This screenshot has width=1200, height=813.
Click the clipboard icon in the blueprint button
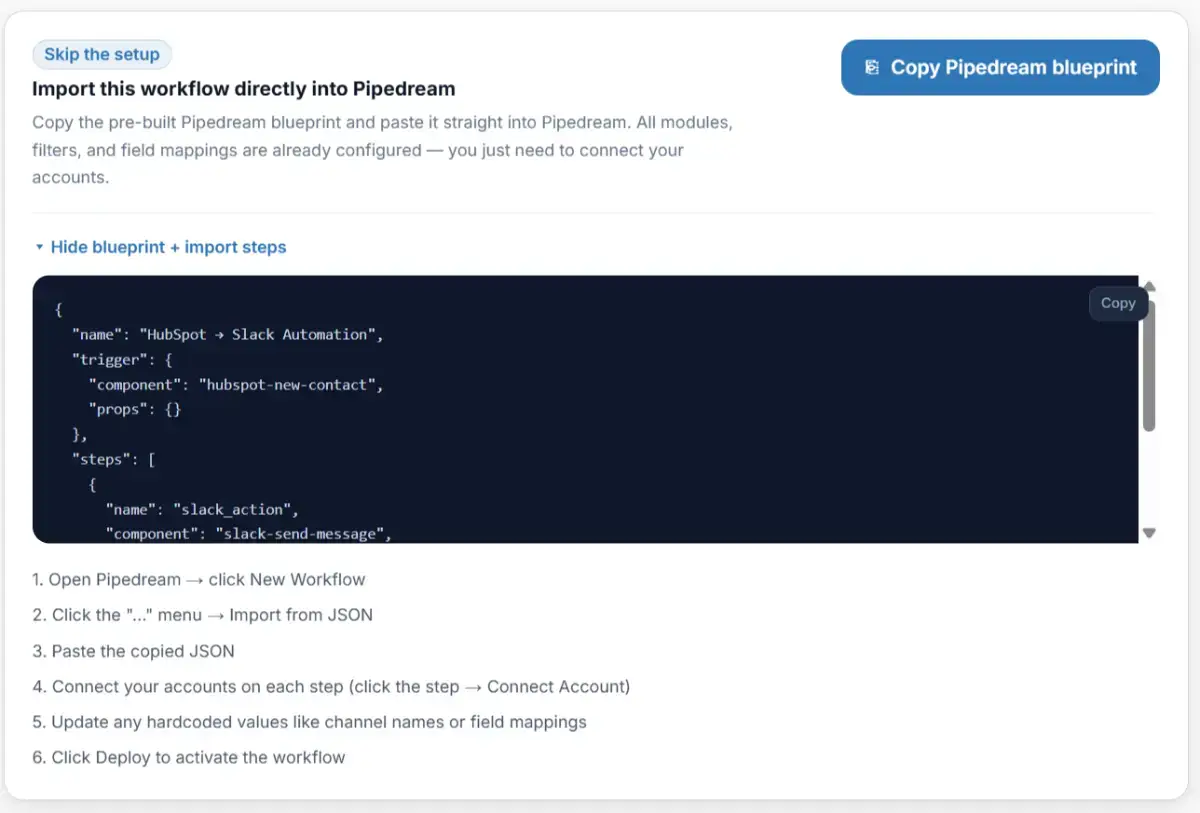871,68
